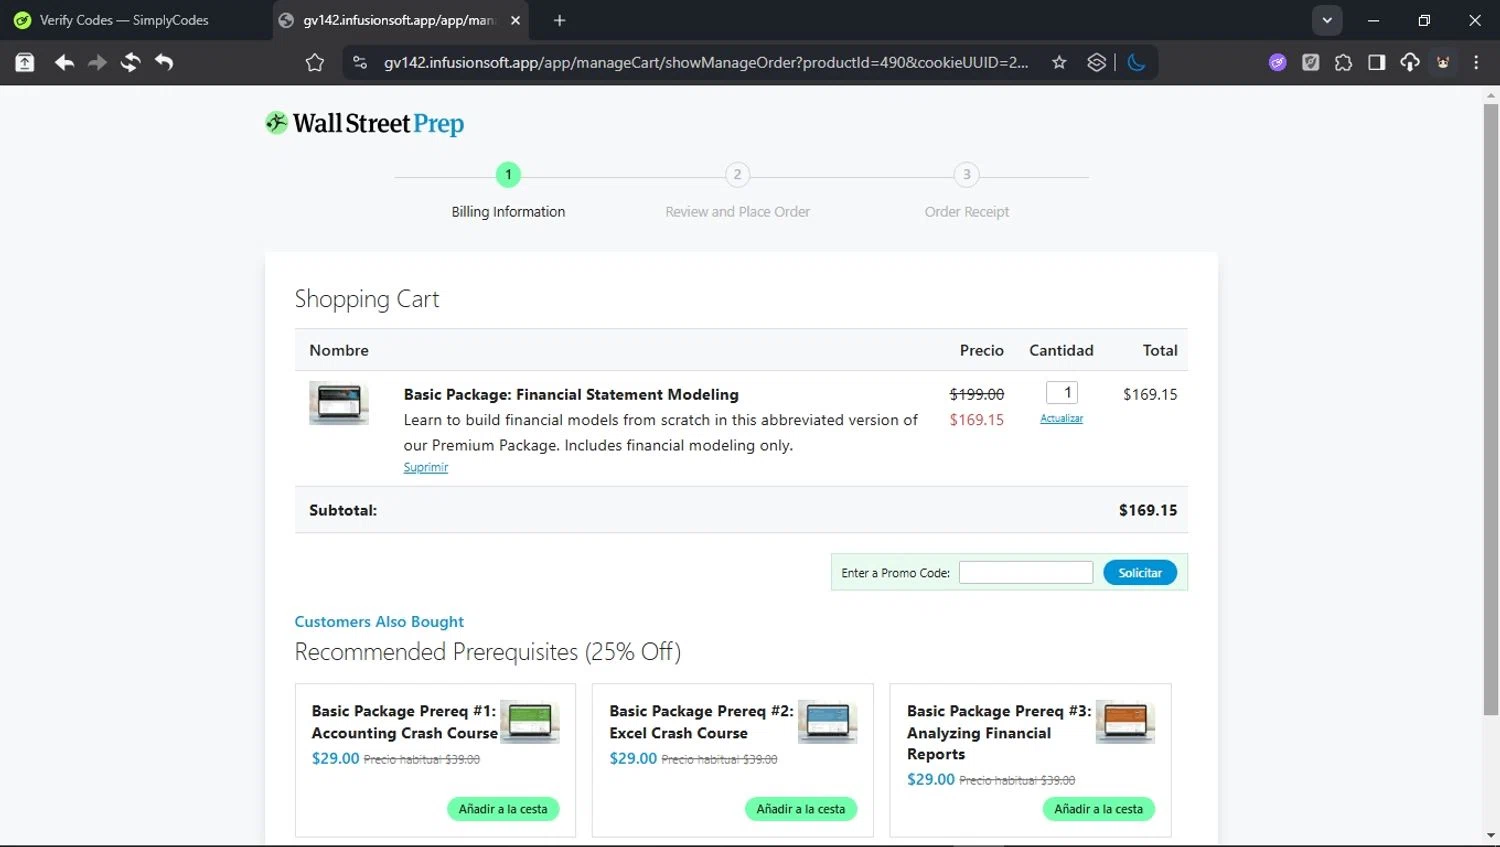Click the moon night mode icon

(1136, 63)
